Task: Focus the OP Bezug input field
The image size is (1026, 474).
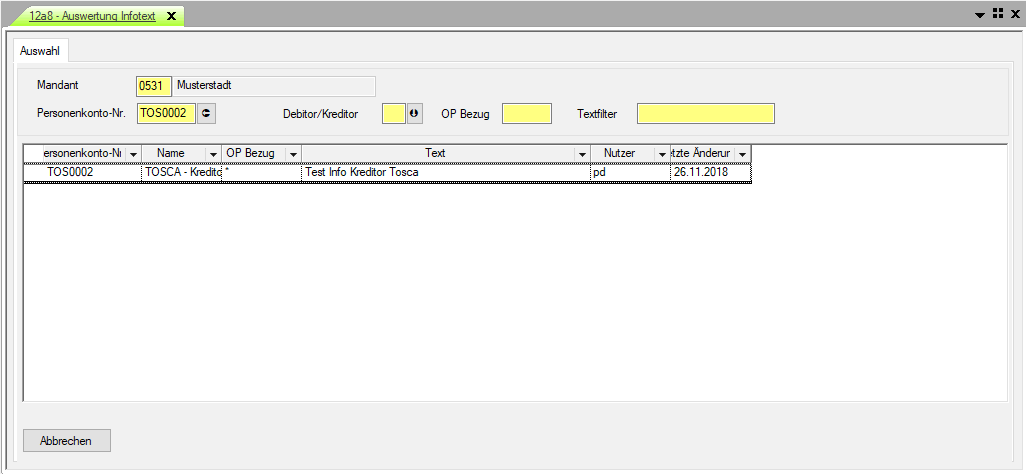Action: pyautogui.click(x=526, y=114)
